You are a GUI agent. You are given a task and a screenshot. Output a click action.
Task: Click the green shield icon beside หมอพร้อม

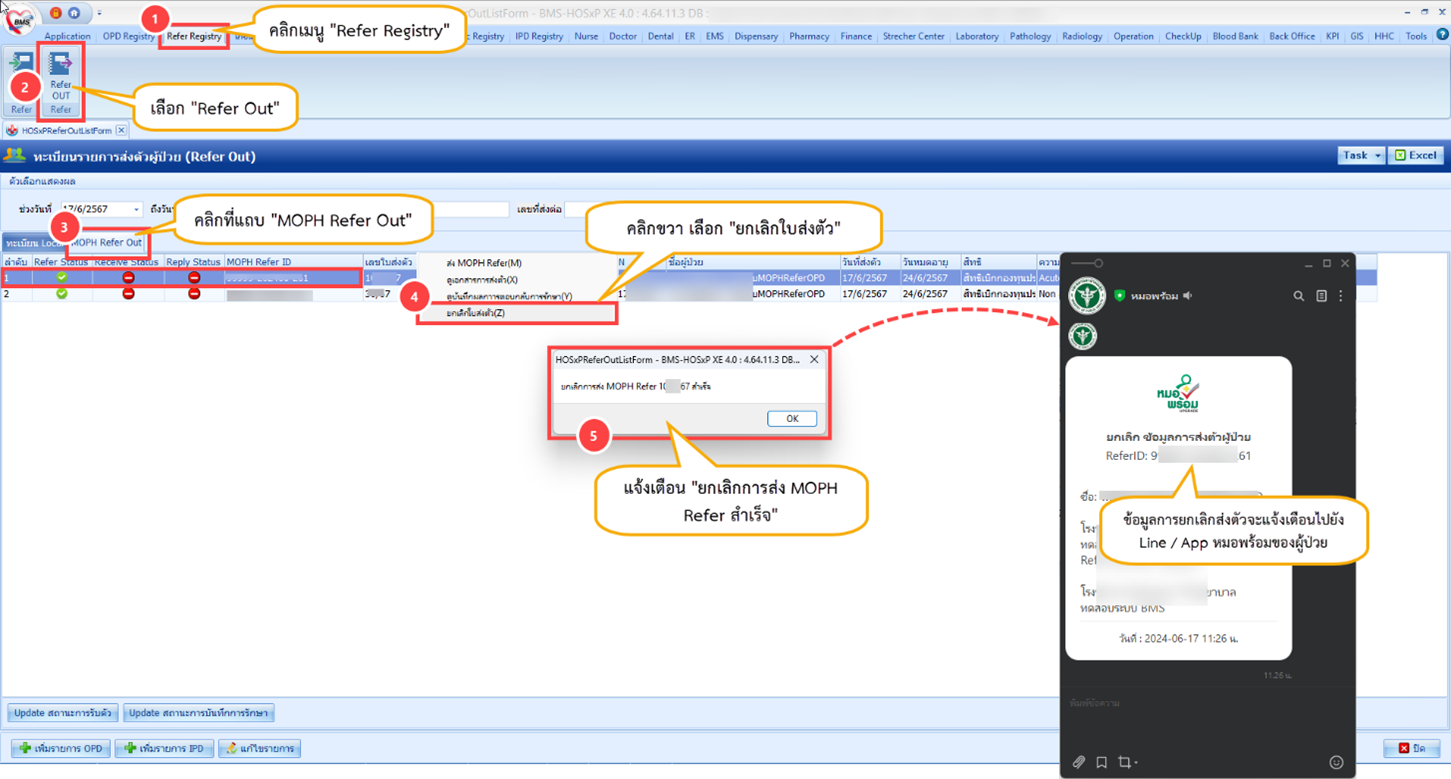[1120, 296]
